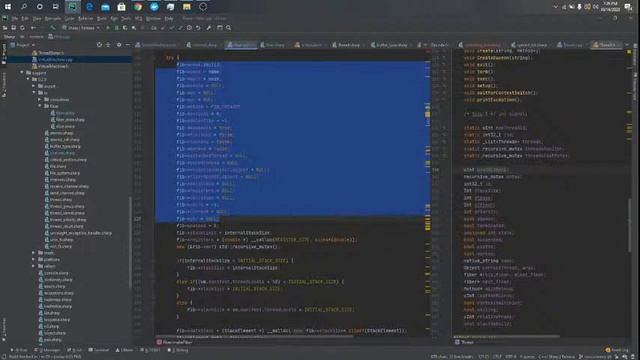Click the layout window icon beside wrench
The height and width of the screenshot is (360, 640).
[x=220, y=28]
